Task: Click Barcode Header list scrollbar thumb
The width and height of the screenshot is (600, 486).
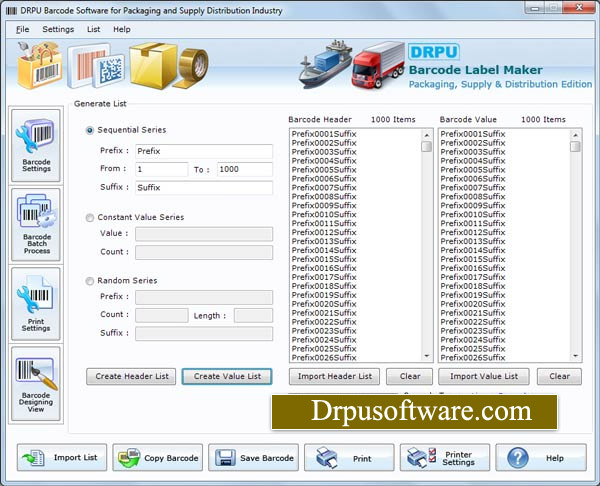Action: tap(427, 147)
